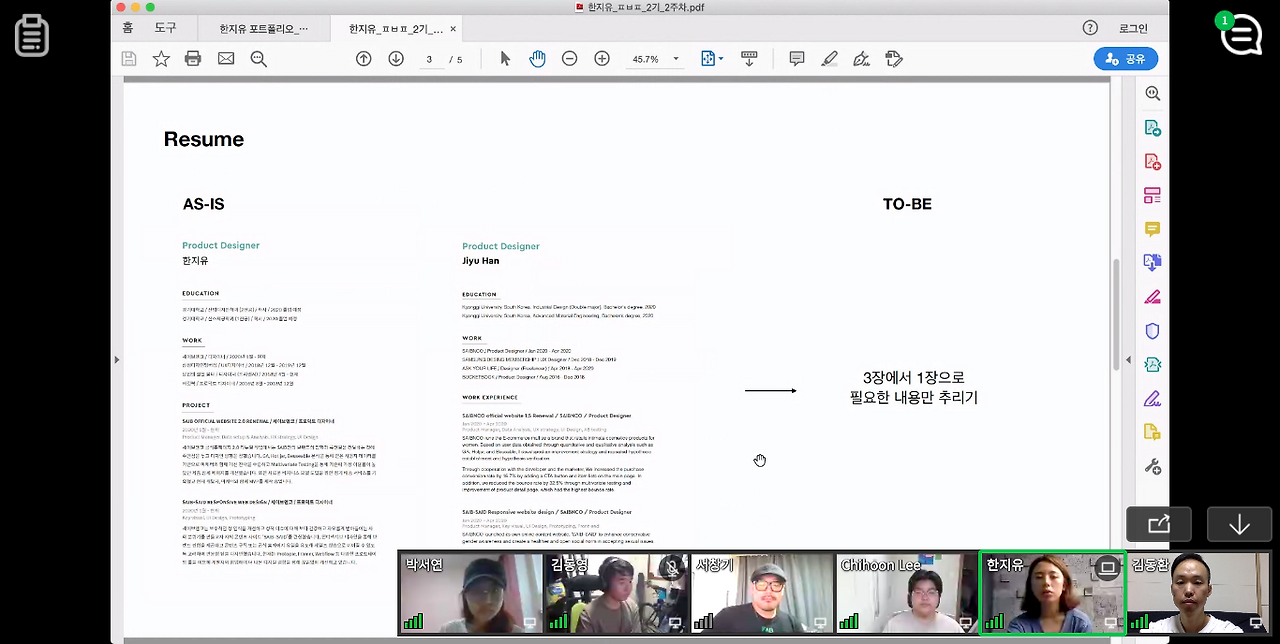Open Find text magnifier in toolbar

point(259,59)
